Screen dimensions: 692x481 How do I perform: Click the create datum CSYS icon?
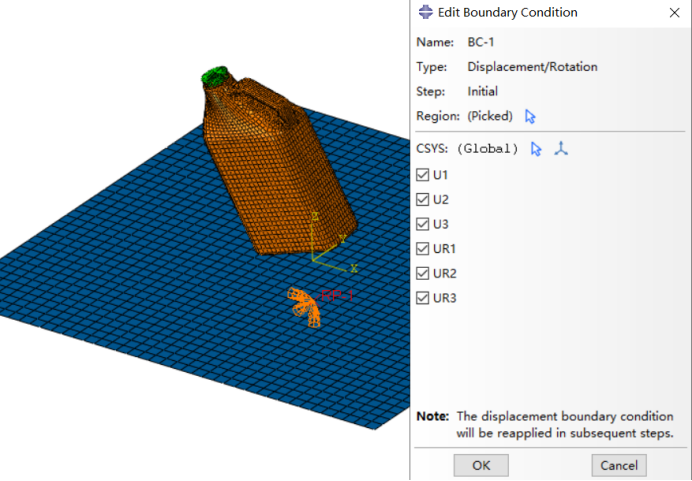tap(561, 149)
